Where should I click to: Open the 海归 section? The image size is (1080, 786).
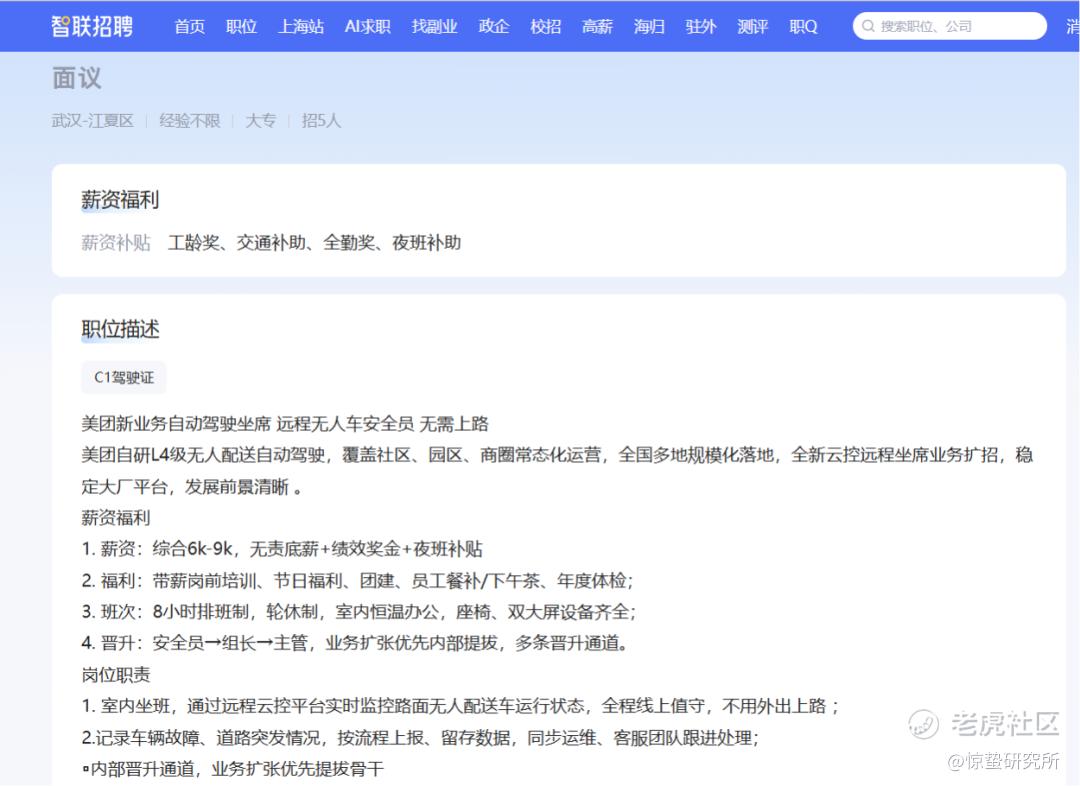(x=649, y=26)
